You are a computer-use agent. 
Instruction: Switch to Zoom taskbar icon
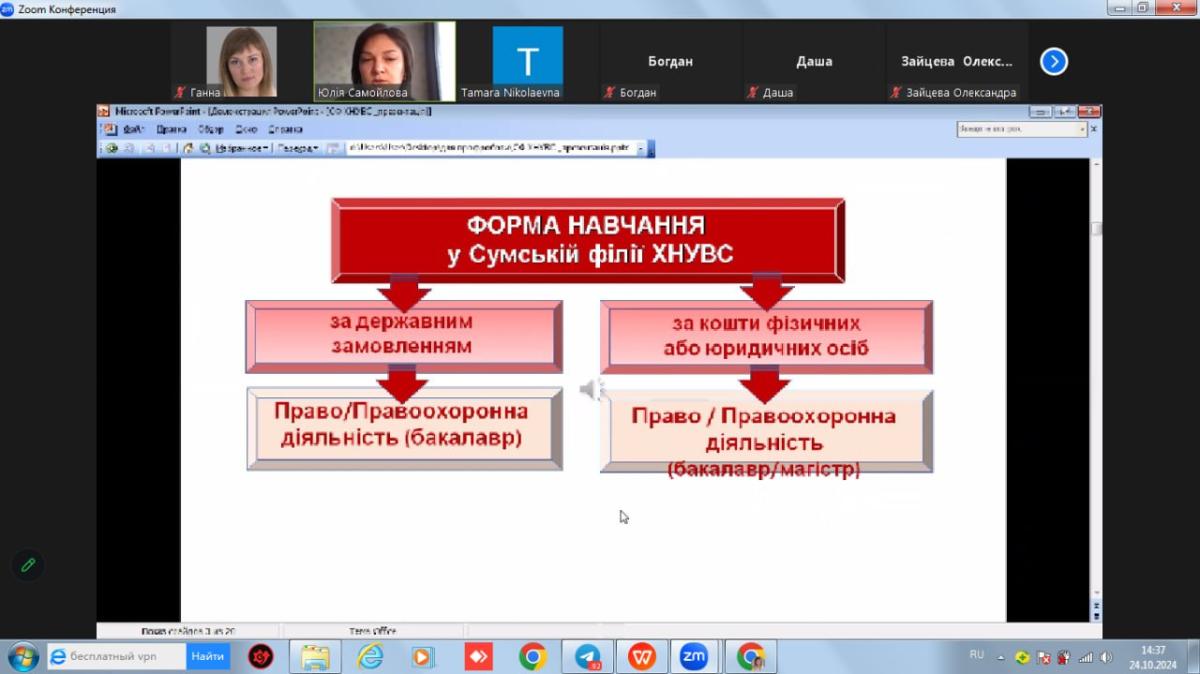[695, 657]
